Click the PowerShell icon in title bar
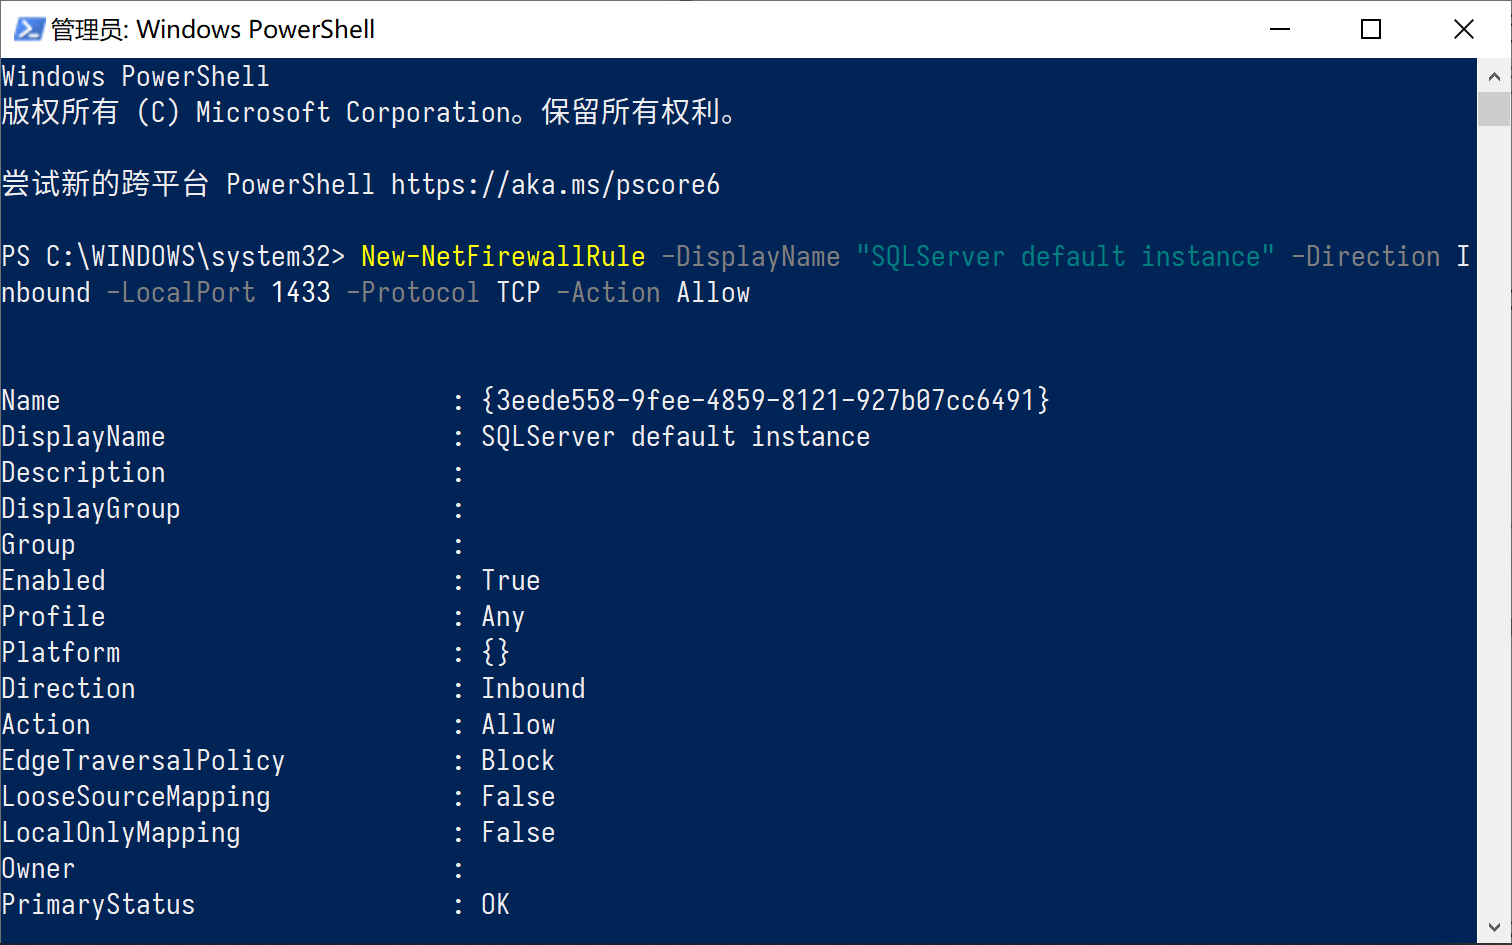 pos(28,29)
